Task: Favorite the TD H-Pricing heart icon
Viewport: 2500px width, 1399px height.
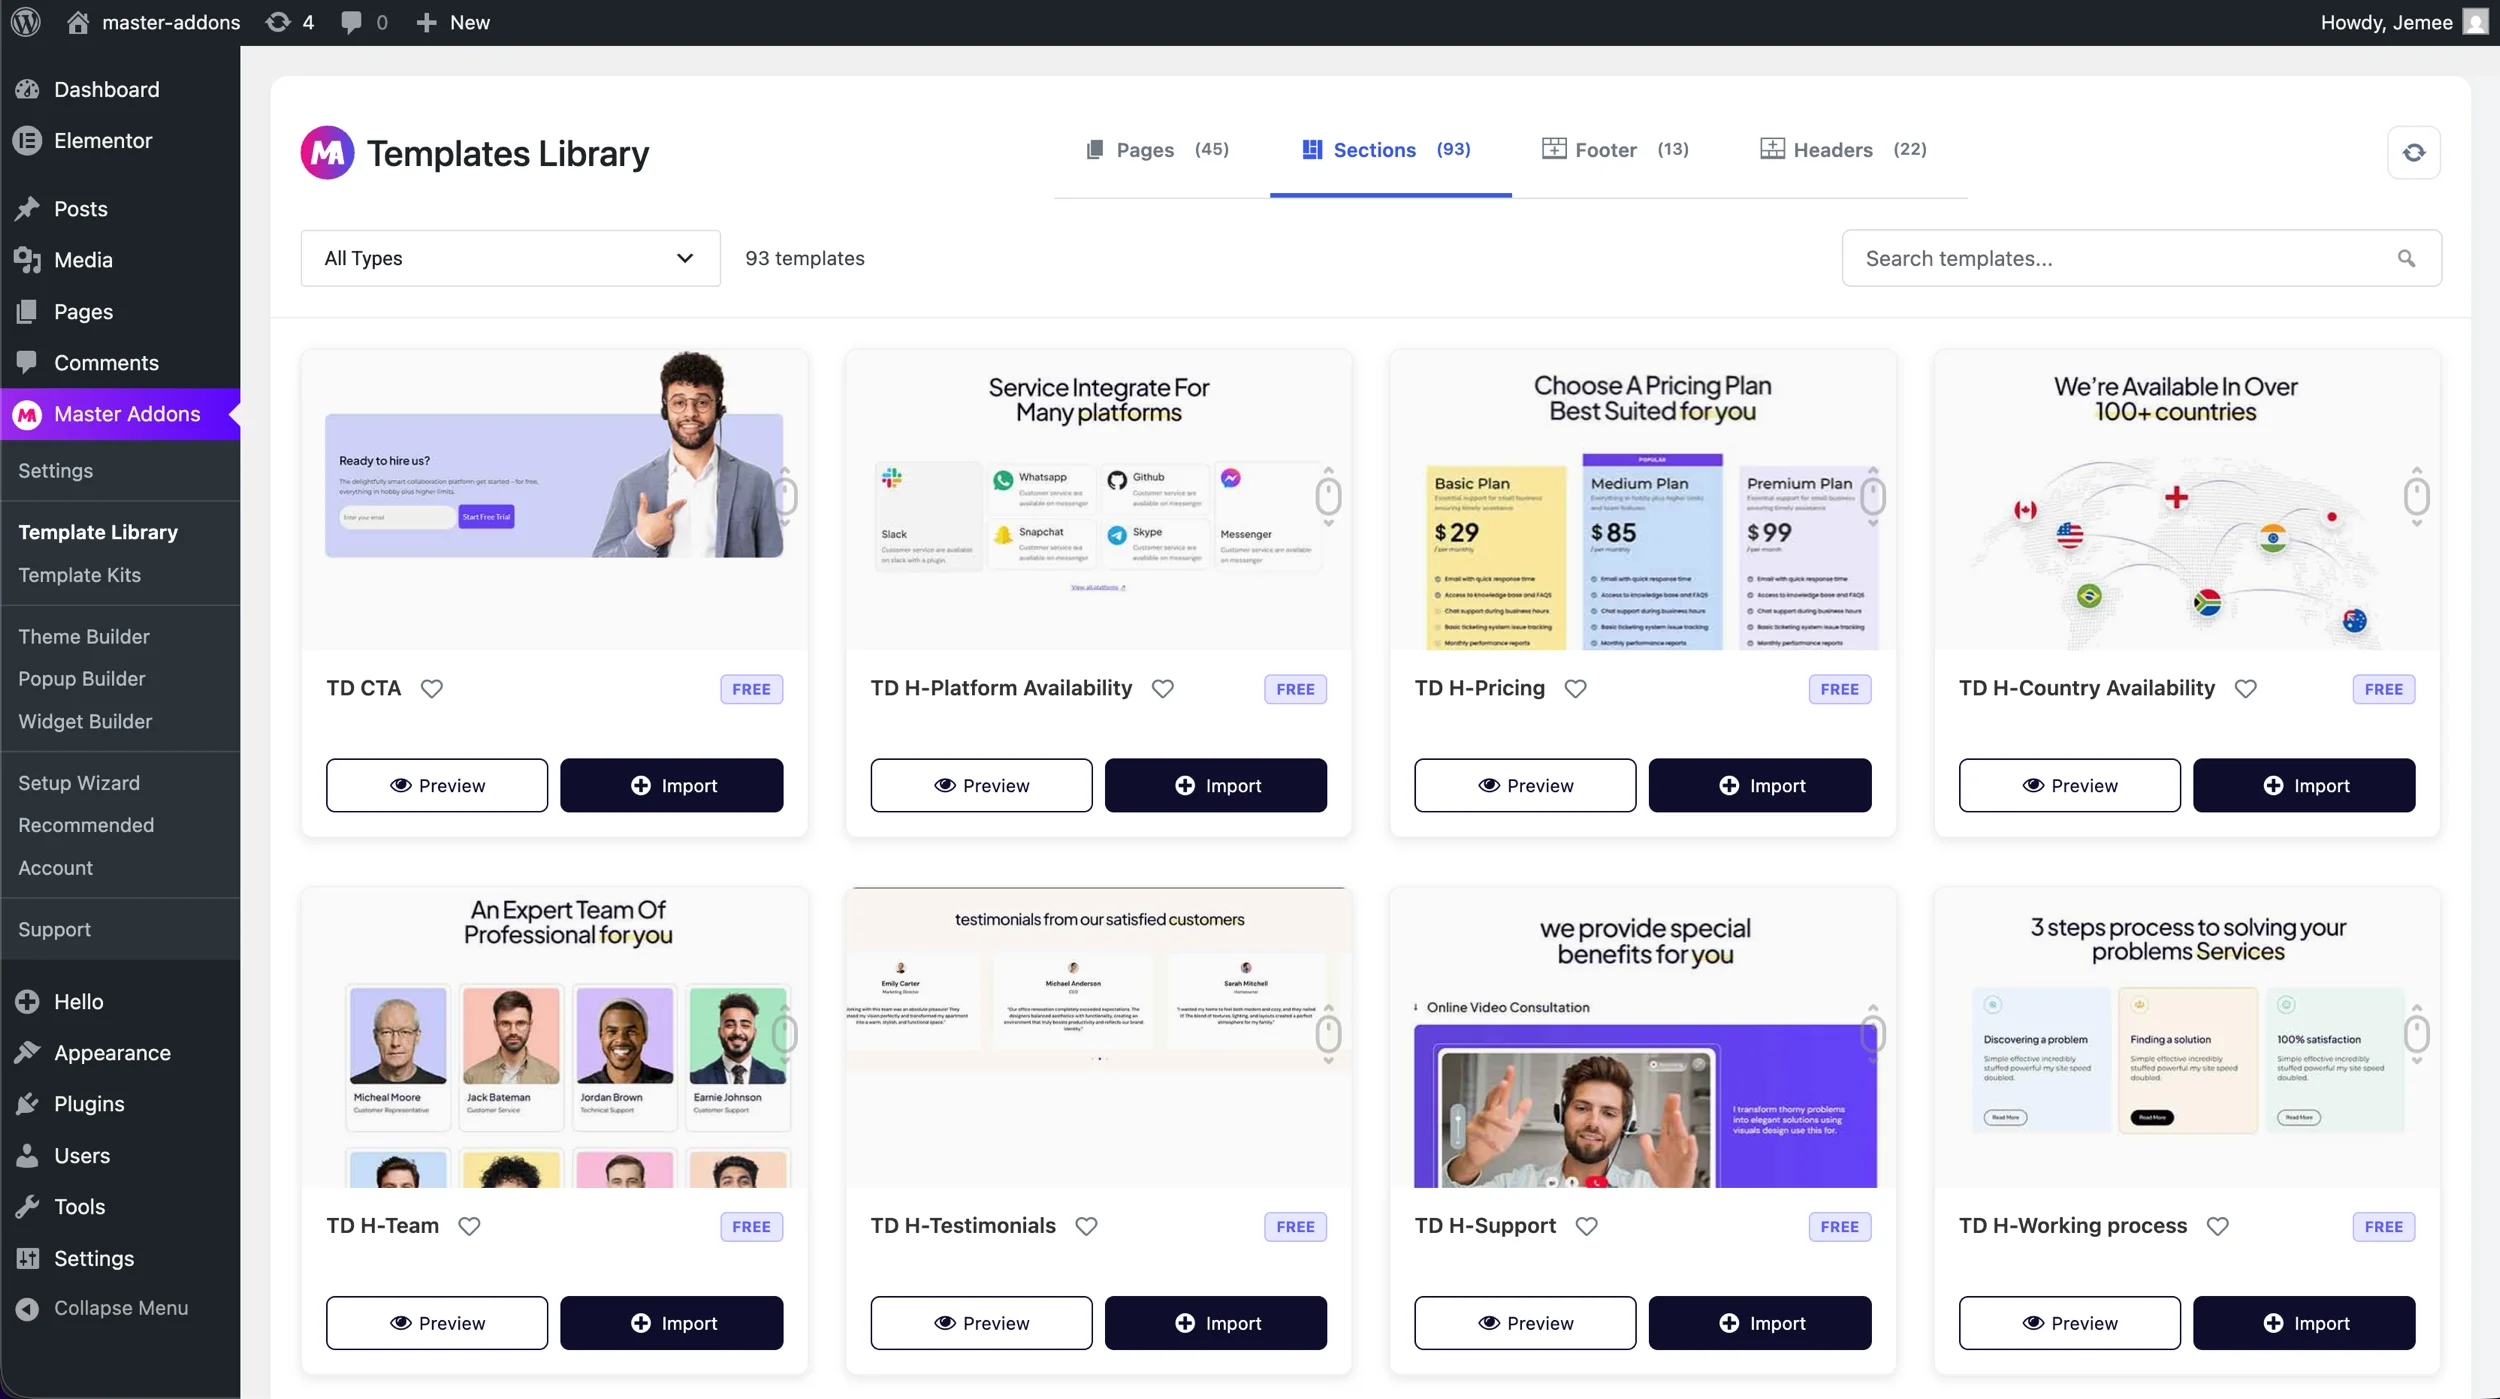Action: point(1575,688)
